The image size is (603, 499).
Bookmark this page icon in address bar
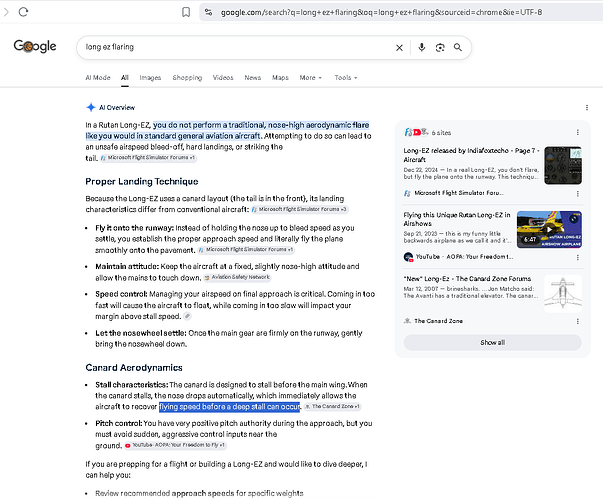coord(186,12)
